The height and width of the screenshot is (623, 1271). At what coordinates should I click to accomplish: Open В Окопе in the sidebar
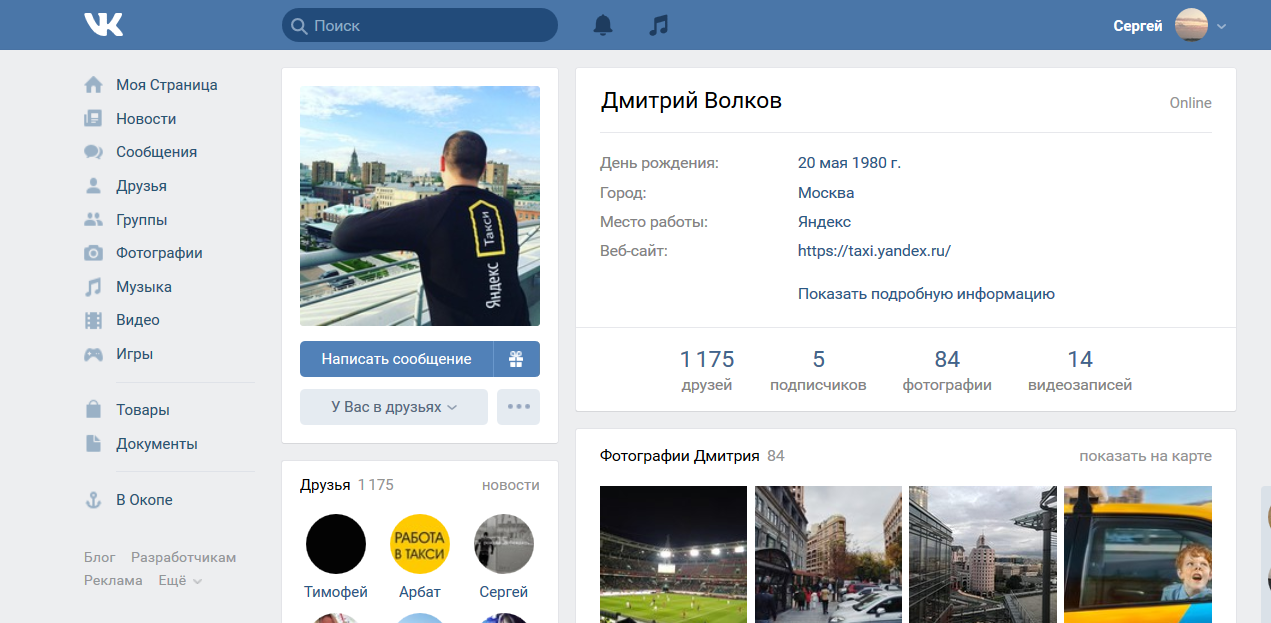point(144,500)
